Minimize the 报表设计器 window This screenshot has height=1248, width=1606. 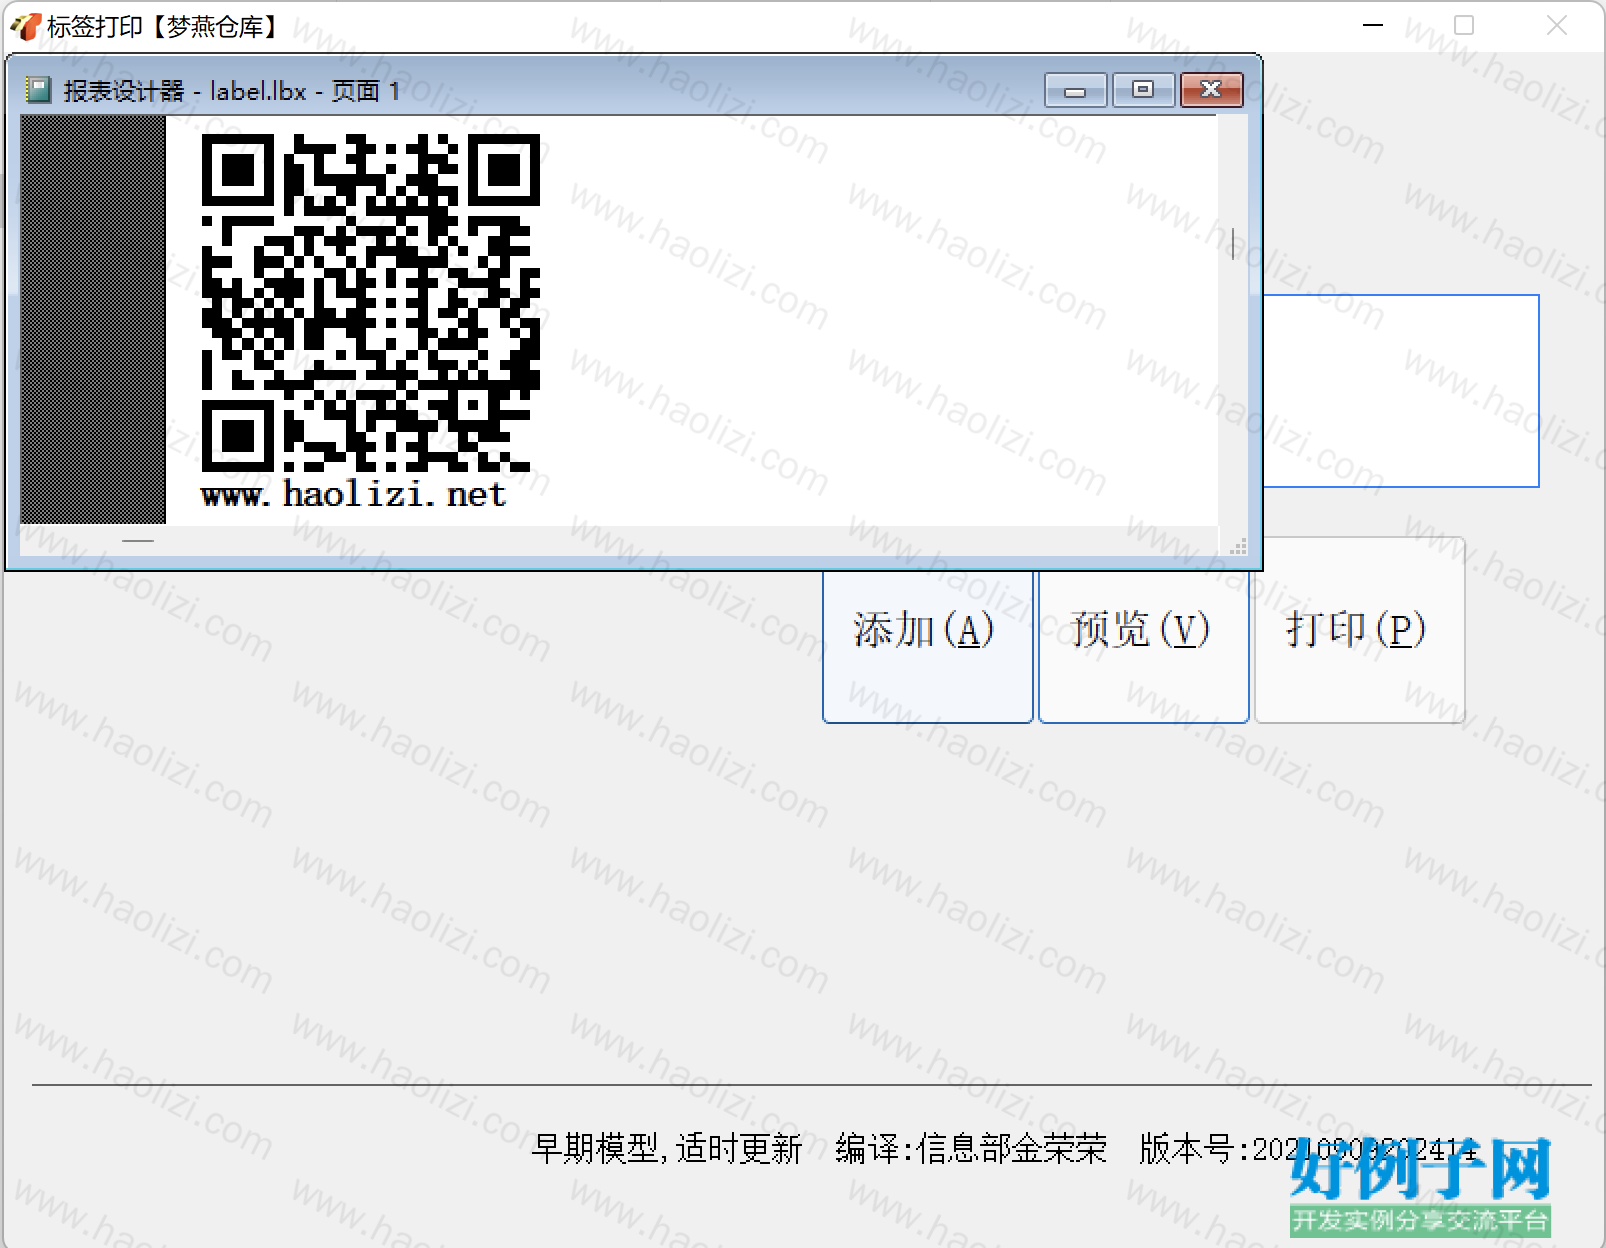pos(1075,90)
